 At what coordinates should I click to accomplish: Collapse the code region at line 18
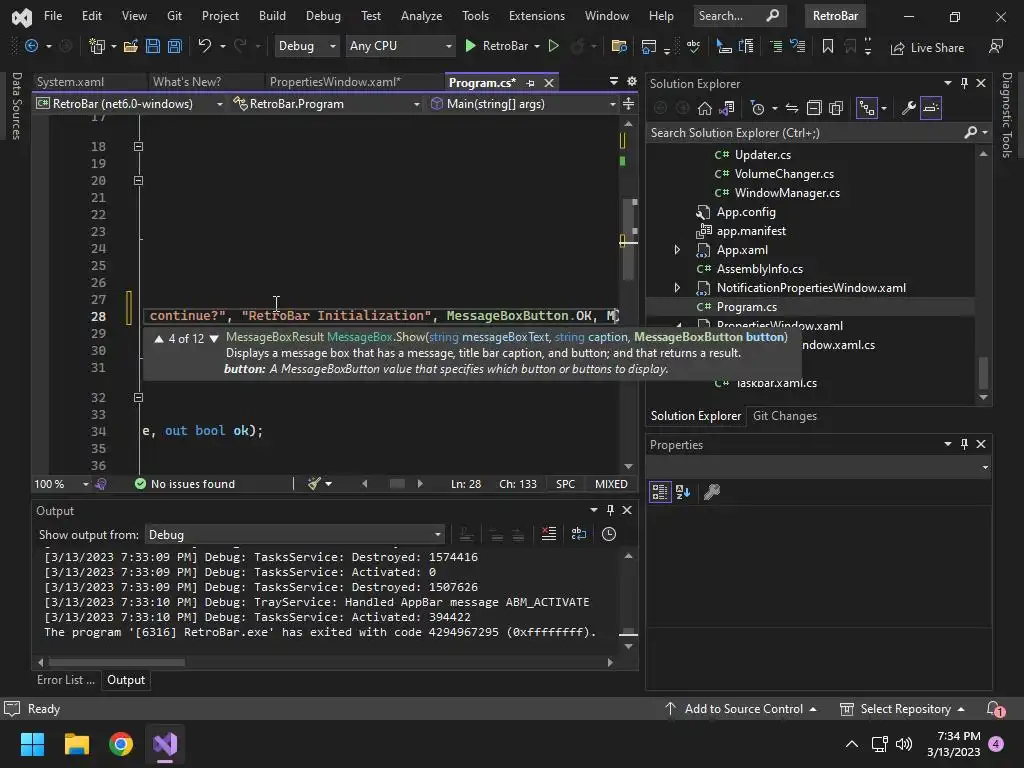[138, 146]
